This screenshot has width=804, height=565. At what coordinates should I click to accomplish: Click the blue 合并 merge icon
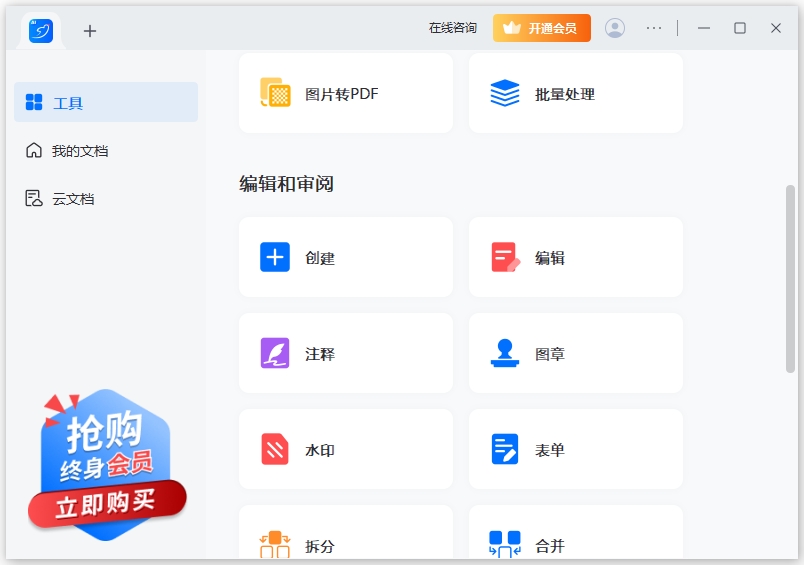[x=505, y=544]
